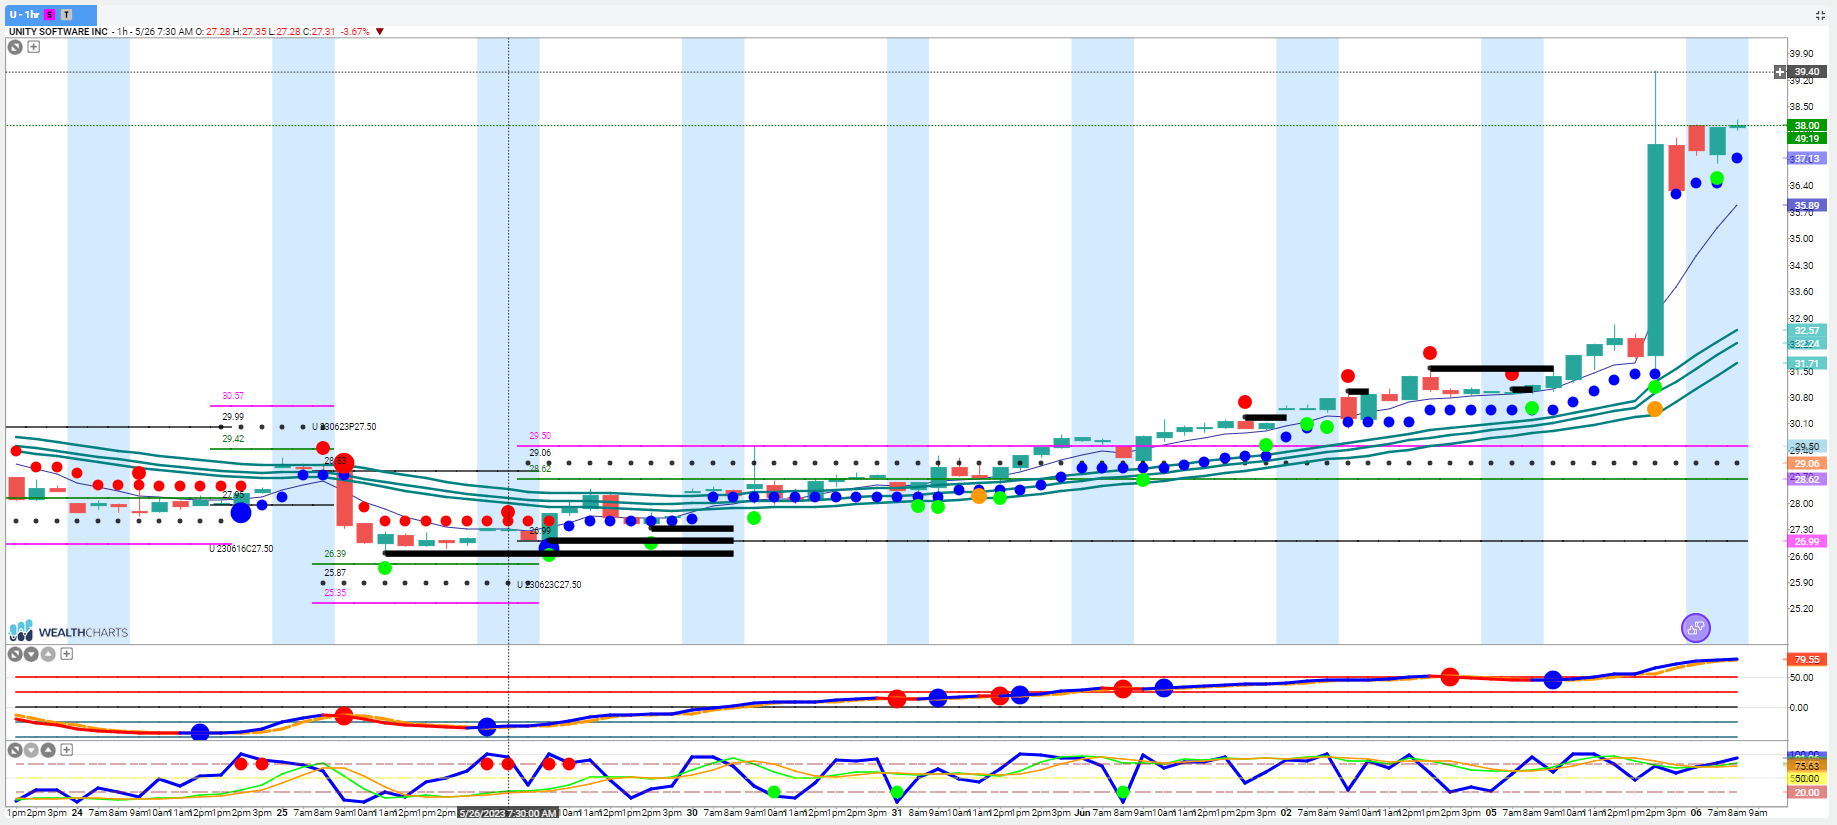Click the red 20.00 oscillator level tag

pyautogui.click(x=1807, y=793)
